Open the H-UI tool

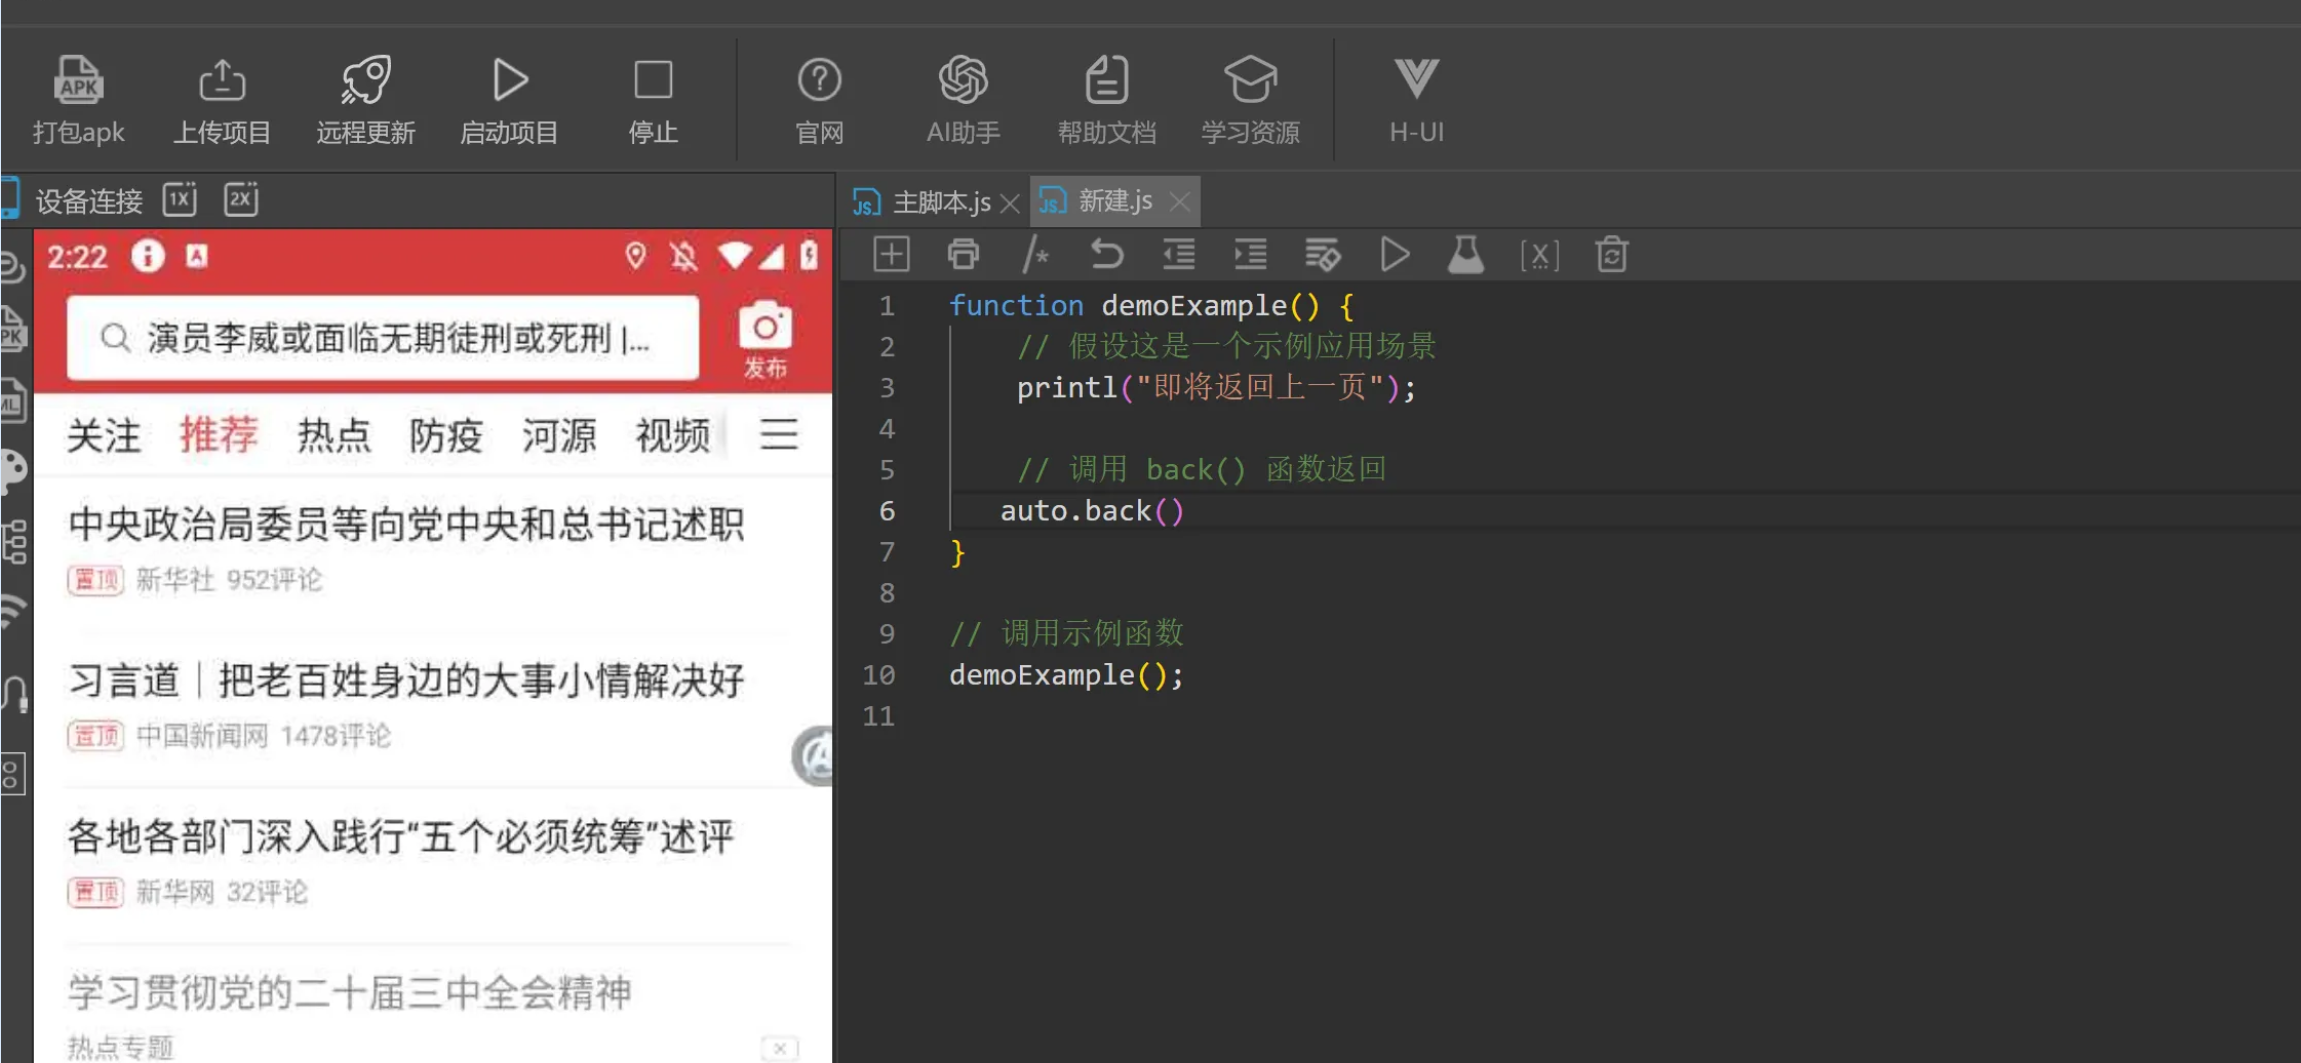[x=1416, y=100]
